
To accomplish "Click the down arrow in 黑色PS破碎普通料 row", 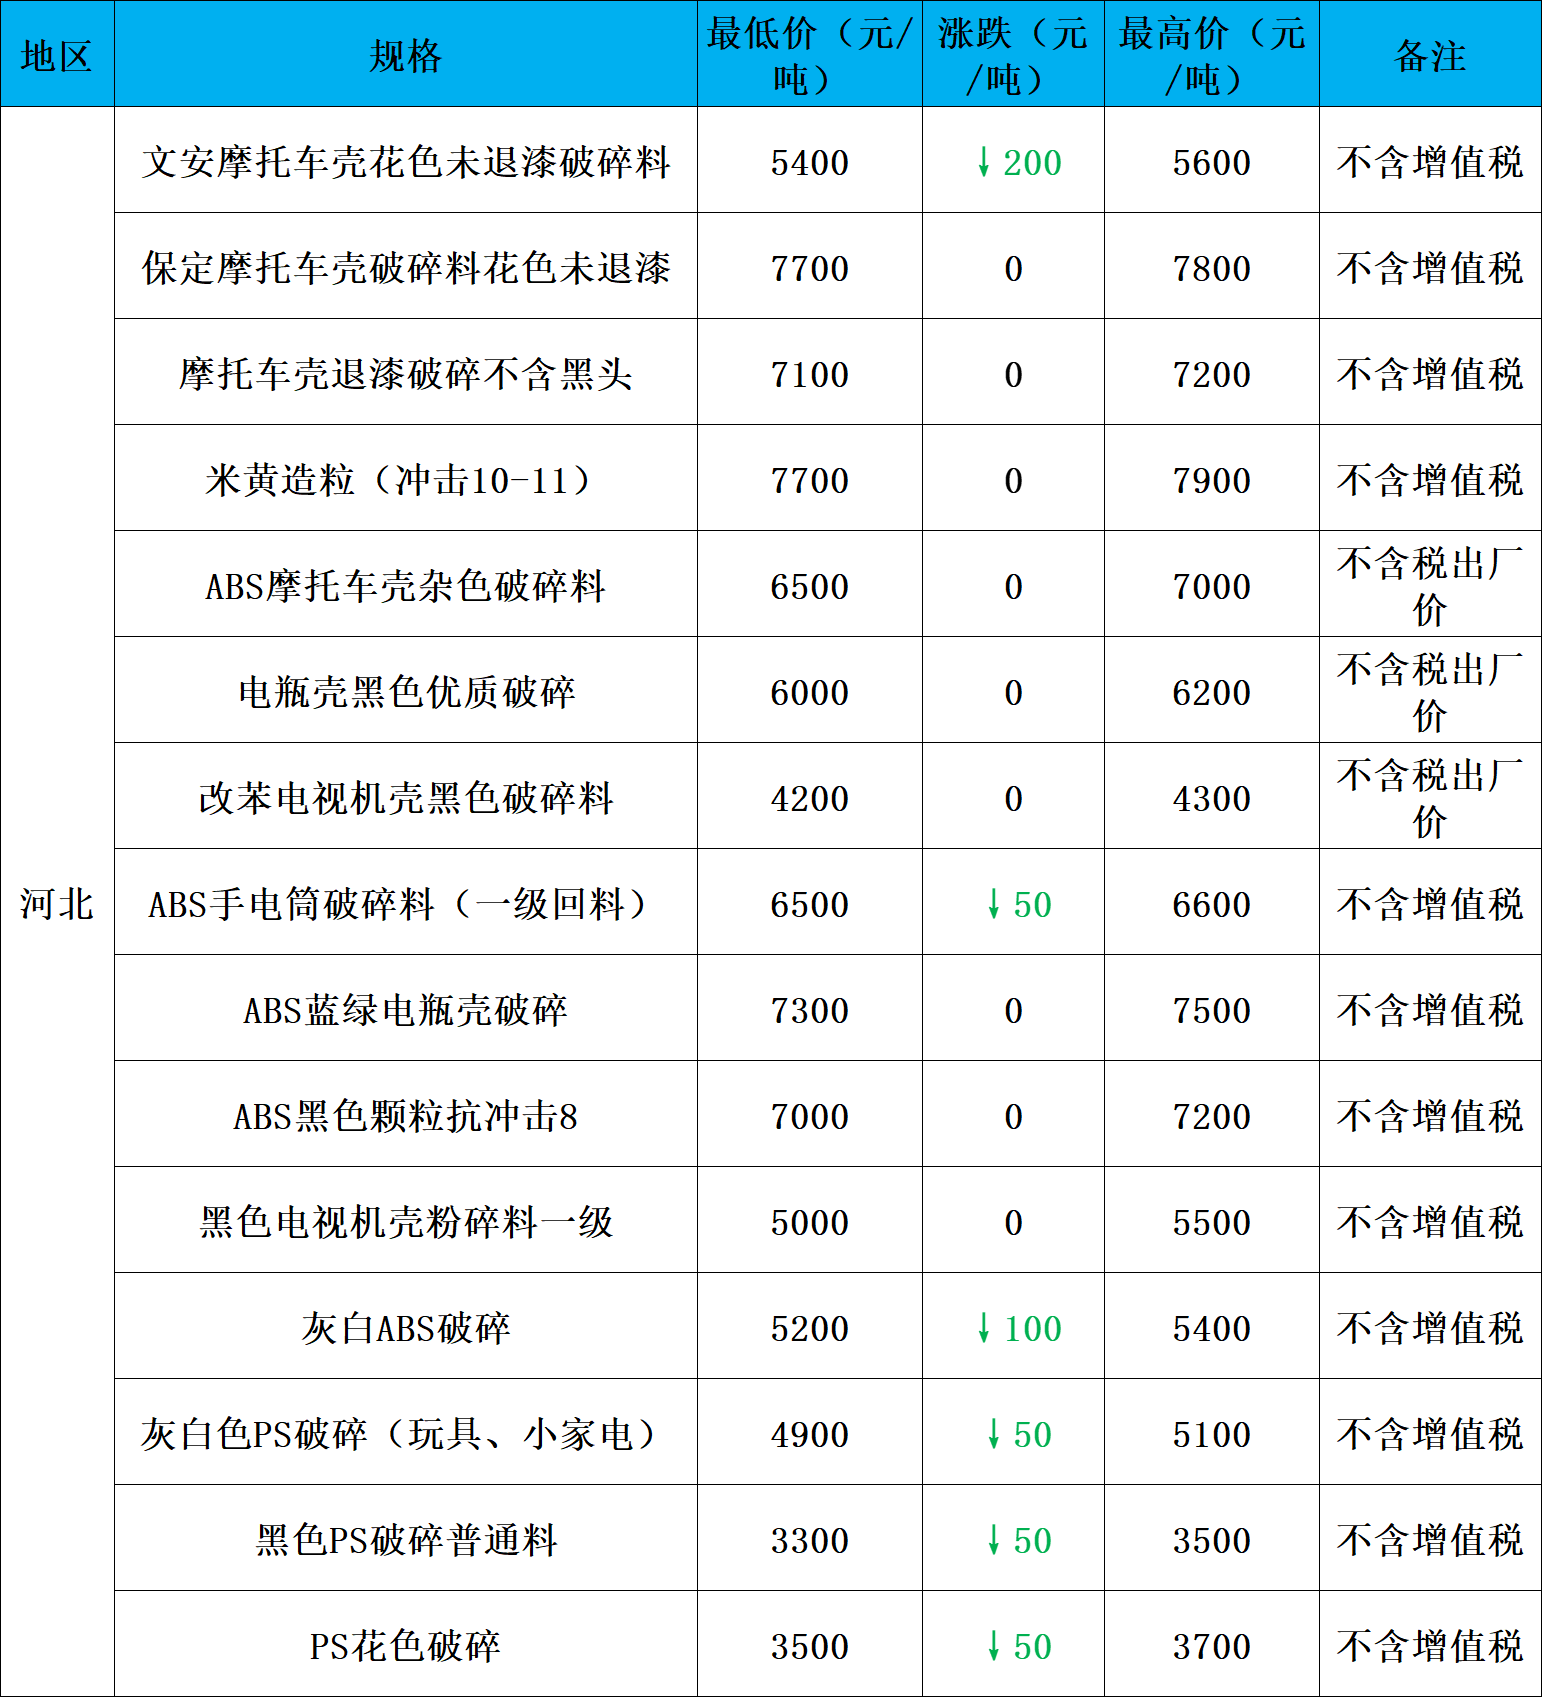I will (x=993, y=1540).
